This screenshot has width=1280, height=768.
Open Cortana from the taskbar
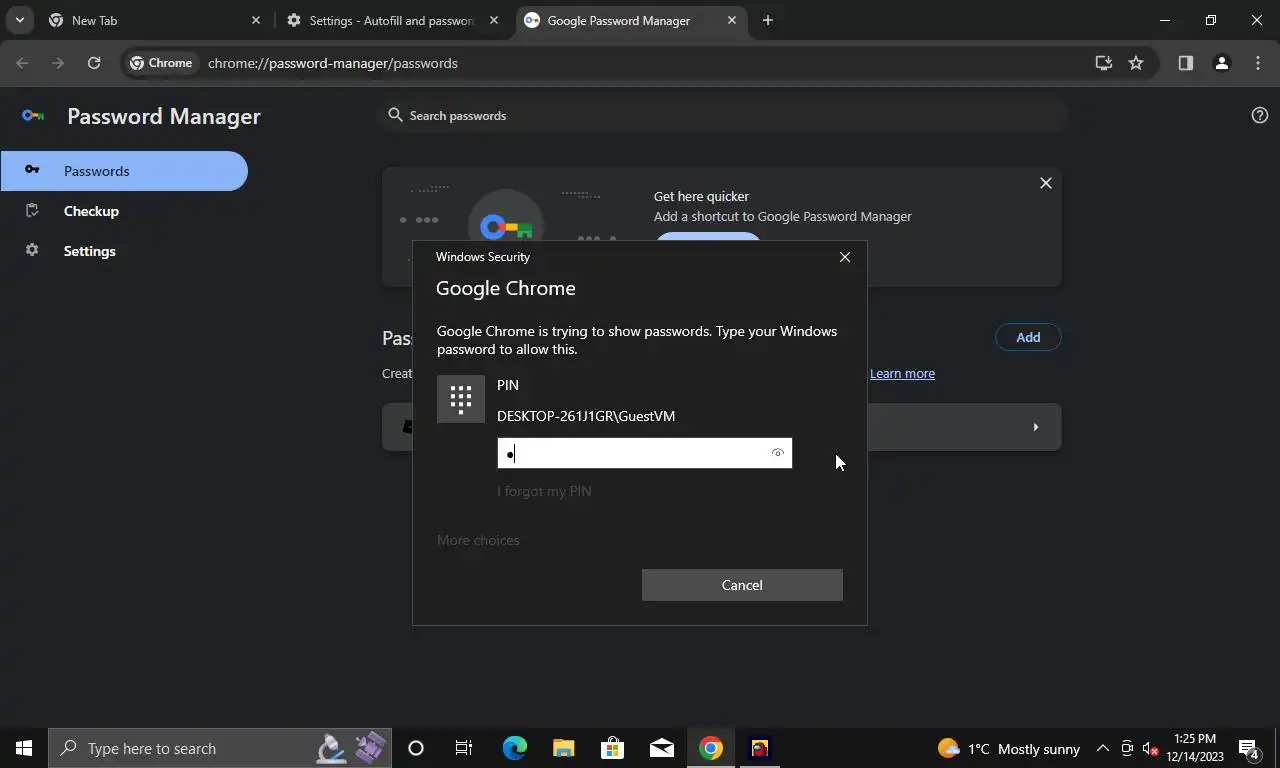[416, 748]
